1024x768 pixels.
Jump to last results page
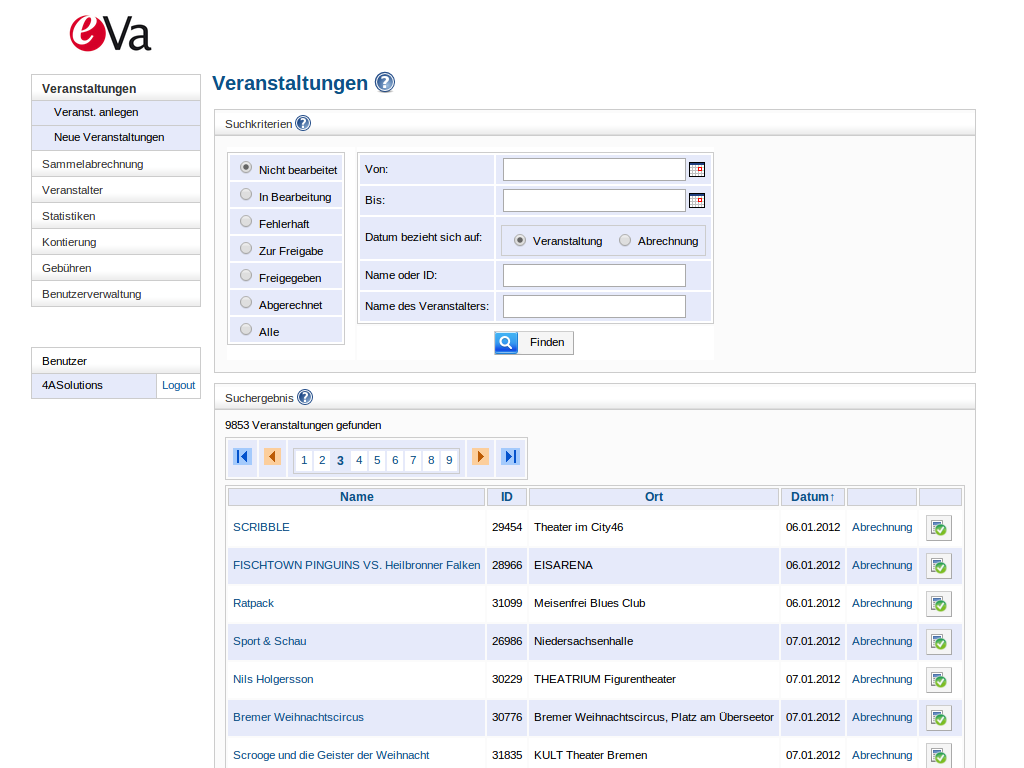(x=511, y=456)
